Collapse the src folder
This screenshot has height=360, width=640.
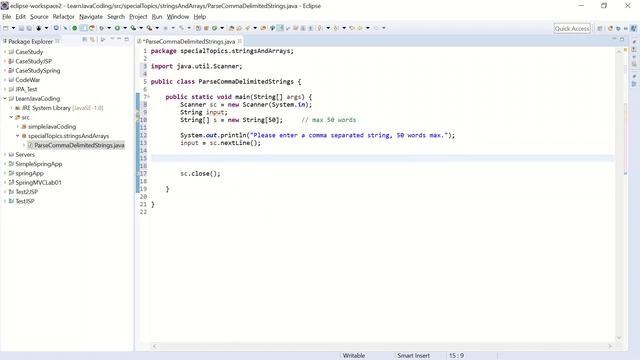pos(11,117)
